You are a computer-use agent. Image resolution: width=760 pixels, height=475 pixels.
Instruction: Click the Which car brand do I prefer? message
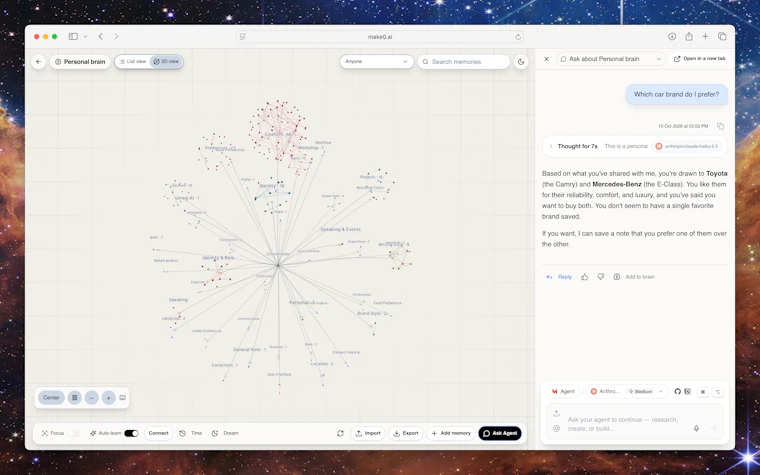[x=677, y=95]
